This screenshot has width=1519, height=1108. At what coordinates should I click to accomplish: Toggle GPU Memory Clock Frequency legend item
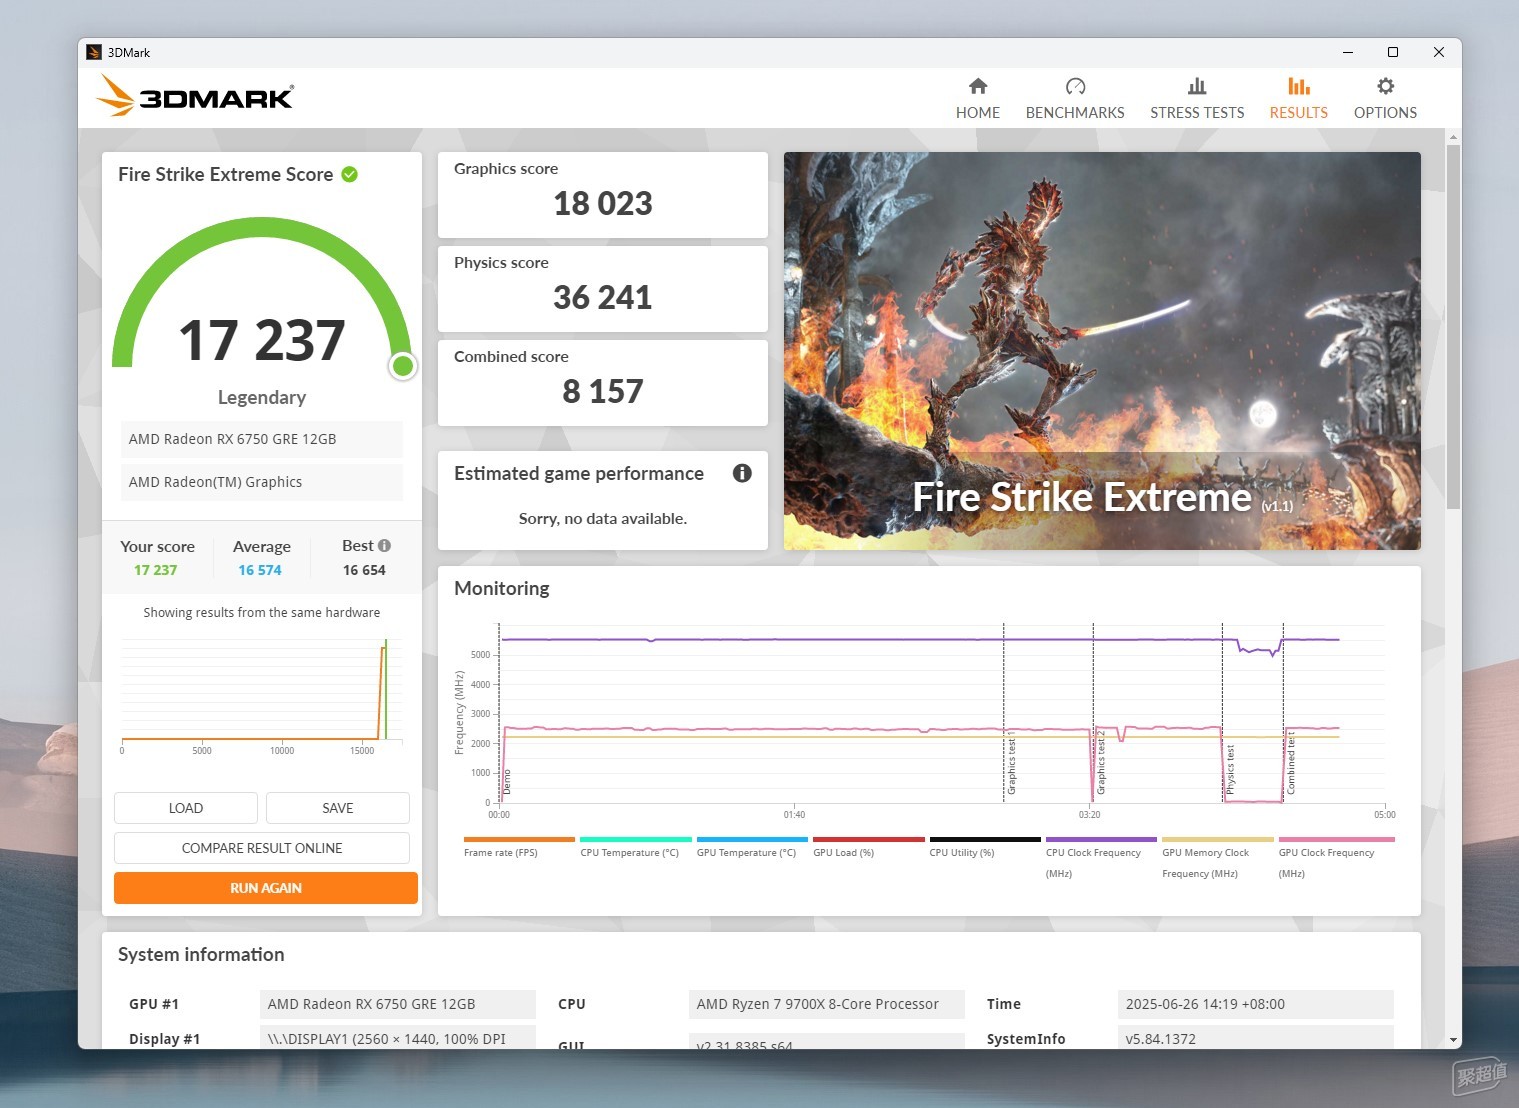point(1217,858)
